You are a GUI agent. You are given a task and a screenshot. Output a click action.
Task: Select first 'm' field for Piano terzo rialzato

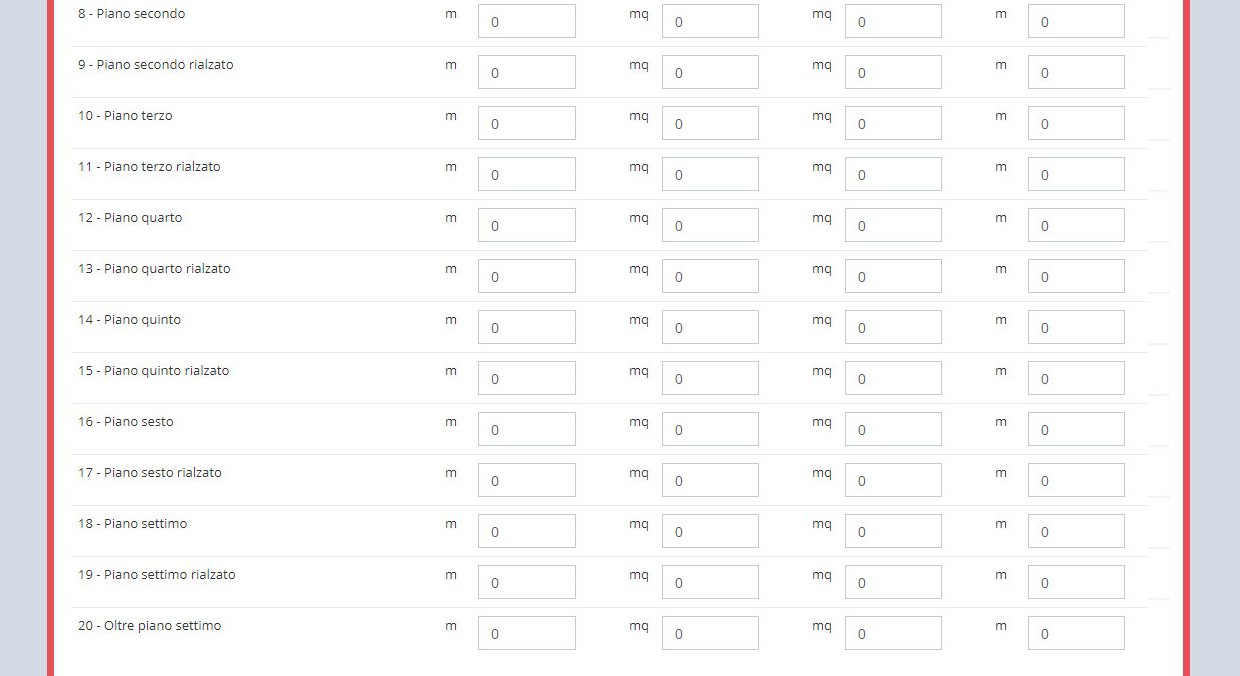point(526,174)
